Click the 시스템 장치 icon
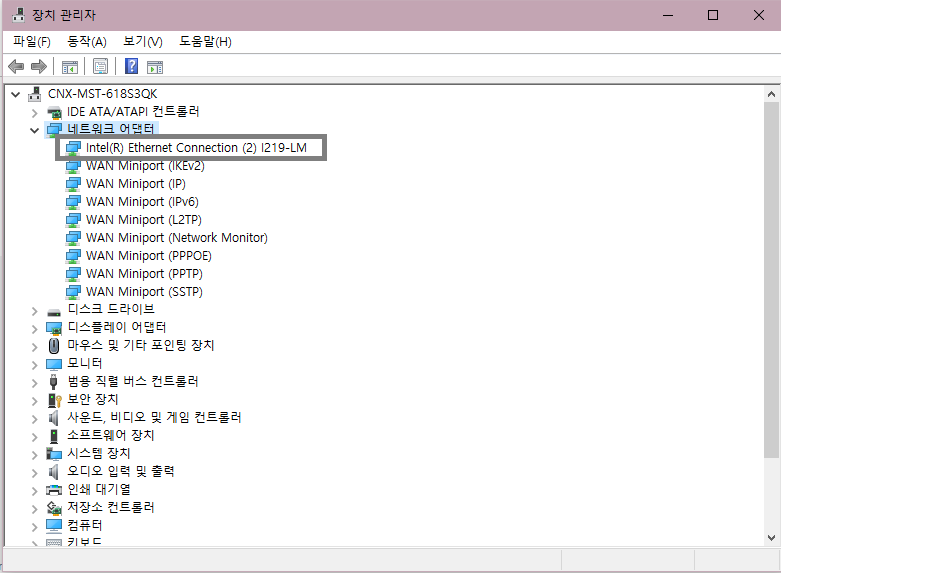937x573 pixels. (x=54, y=454)
